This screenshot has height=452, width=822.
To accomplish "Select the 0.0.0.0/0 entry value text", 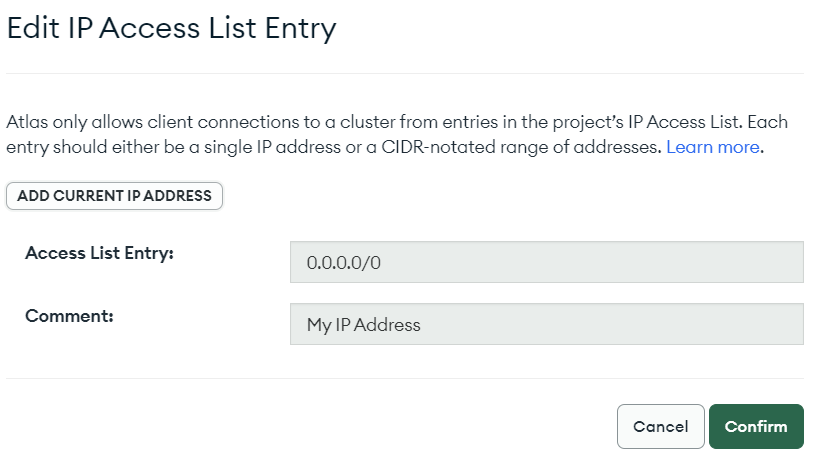I will [x=344, y=262].
